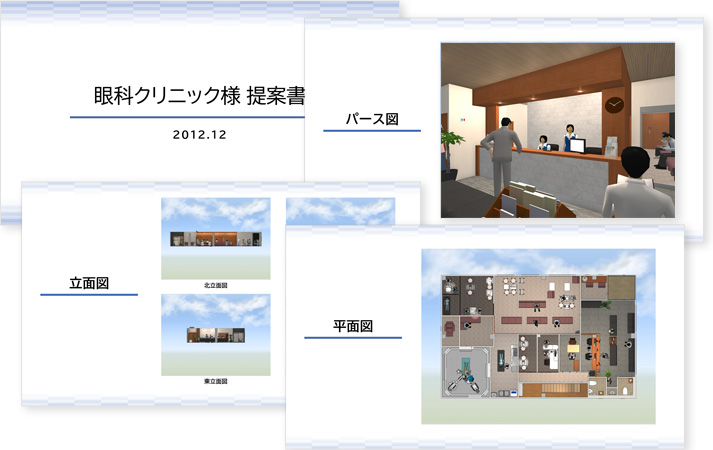The image size is (713, 450).
Task: Open the clinic floor plan image
Action: pyautogui.click(x=538, y=335)
